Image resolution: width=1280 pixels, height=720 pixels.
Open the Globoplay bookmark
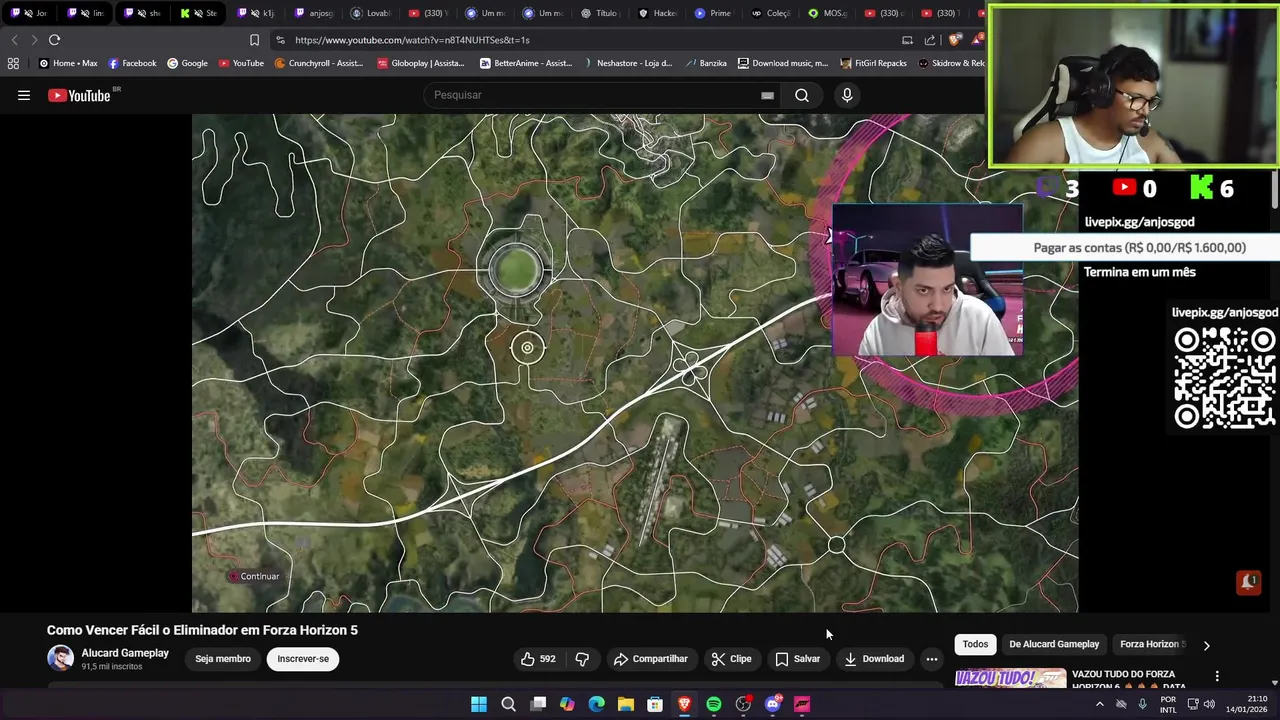(x=421, y=63)
